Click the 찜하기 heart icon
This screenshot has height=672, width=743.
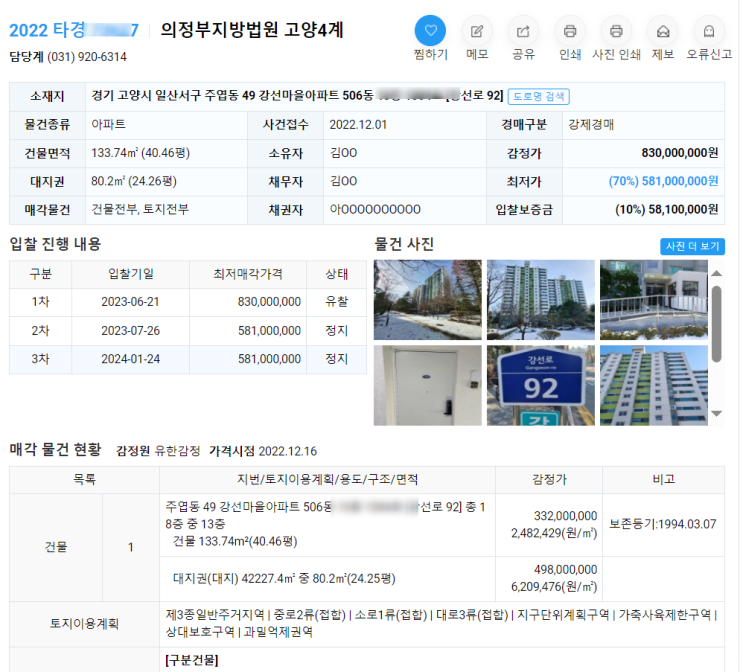(430, 31)
